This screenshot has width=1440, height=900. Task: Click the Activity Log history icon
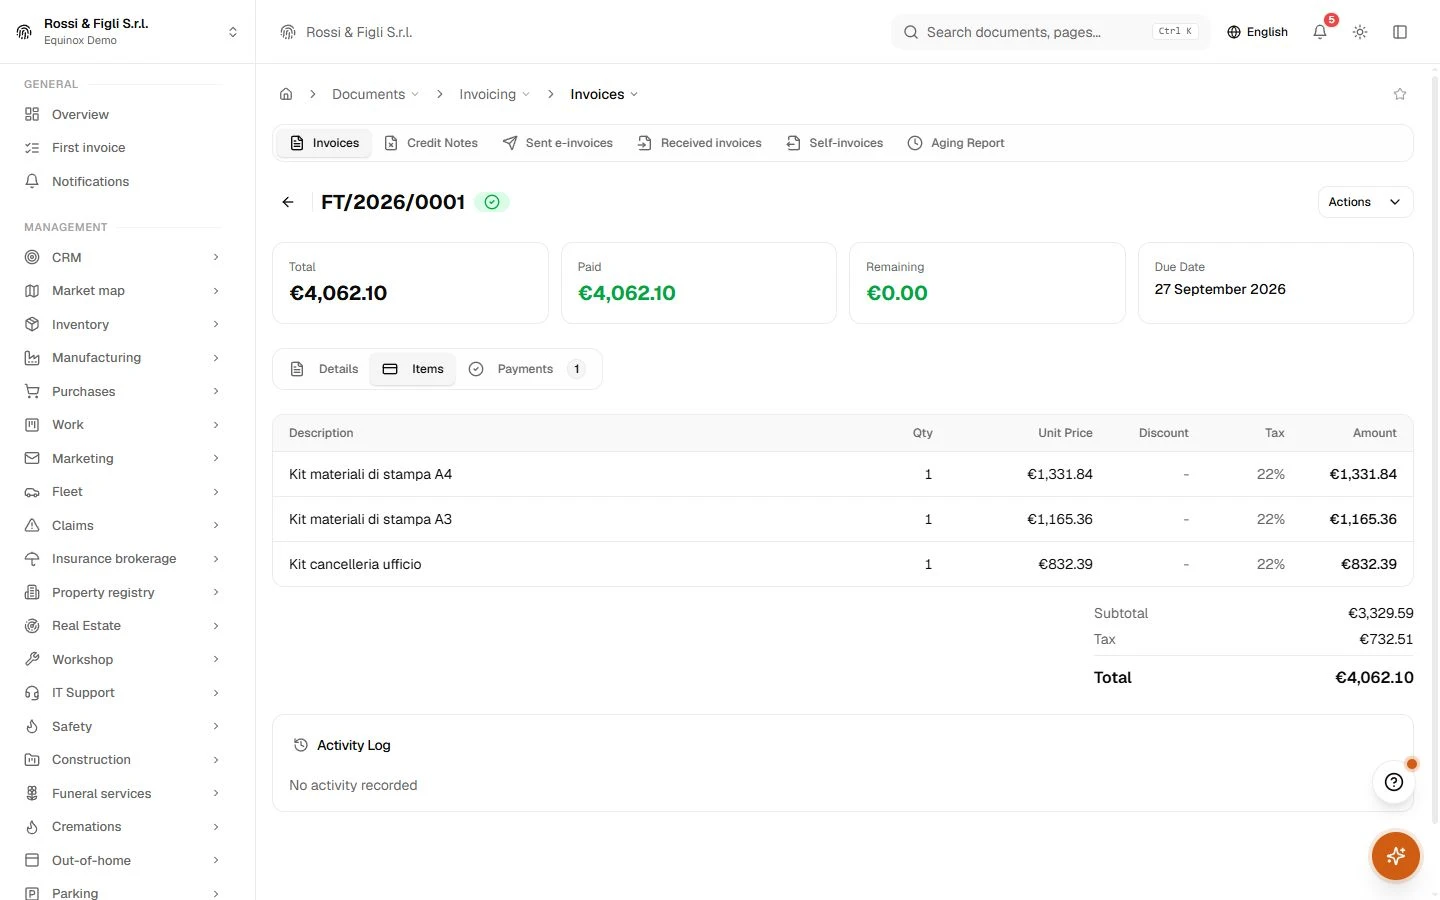300,745
